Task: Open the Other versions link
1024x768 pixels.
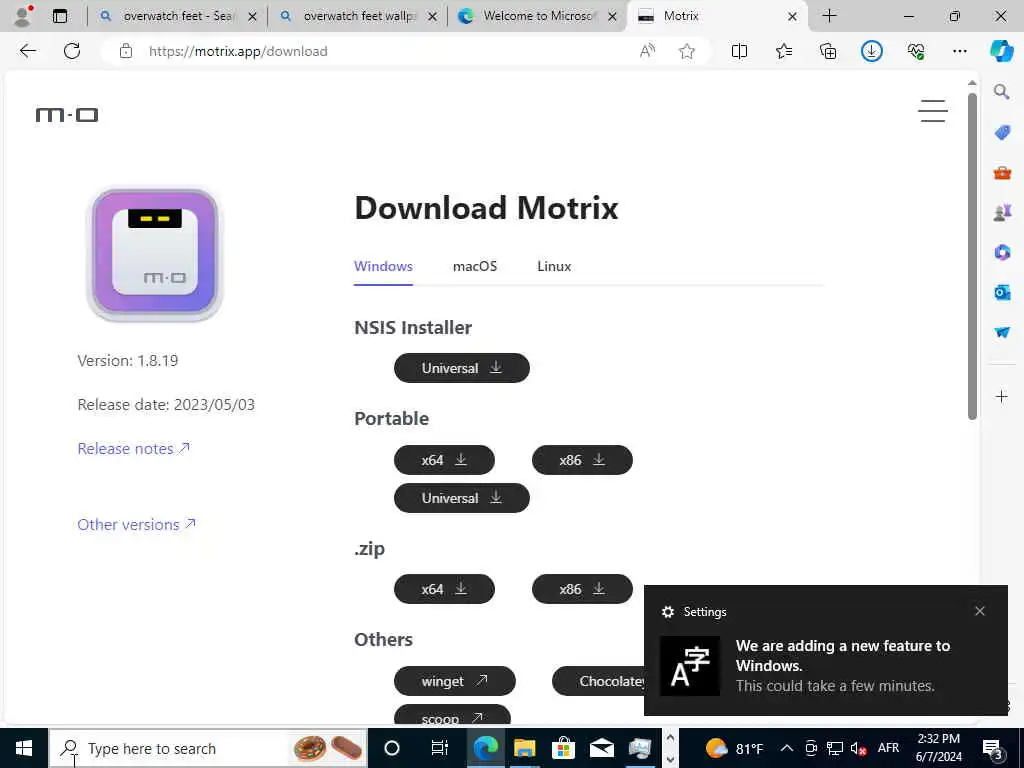Action: (x=136, y=524)
